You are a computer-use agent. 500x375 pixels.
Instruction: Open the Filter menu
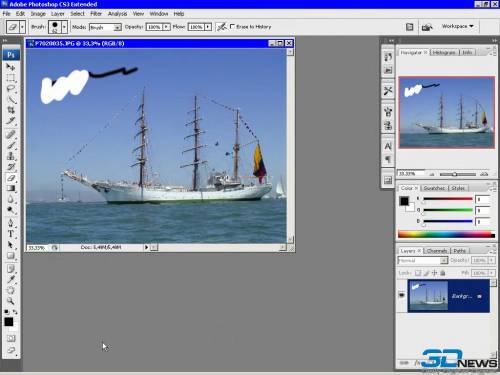point(96,14)
